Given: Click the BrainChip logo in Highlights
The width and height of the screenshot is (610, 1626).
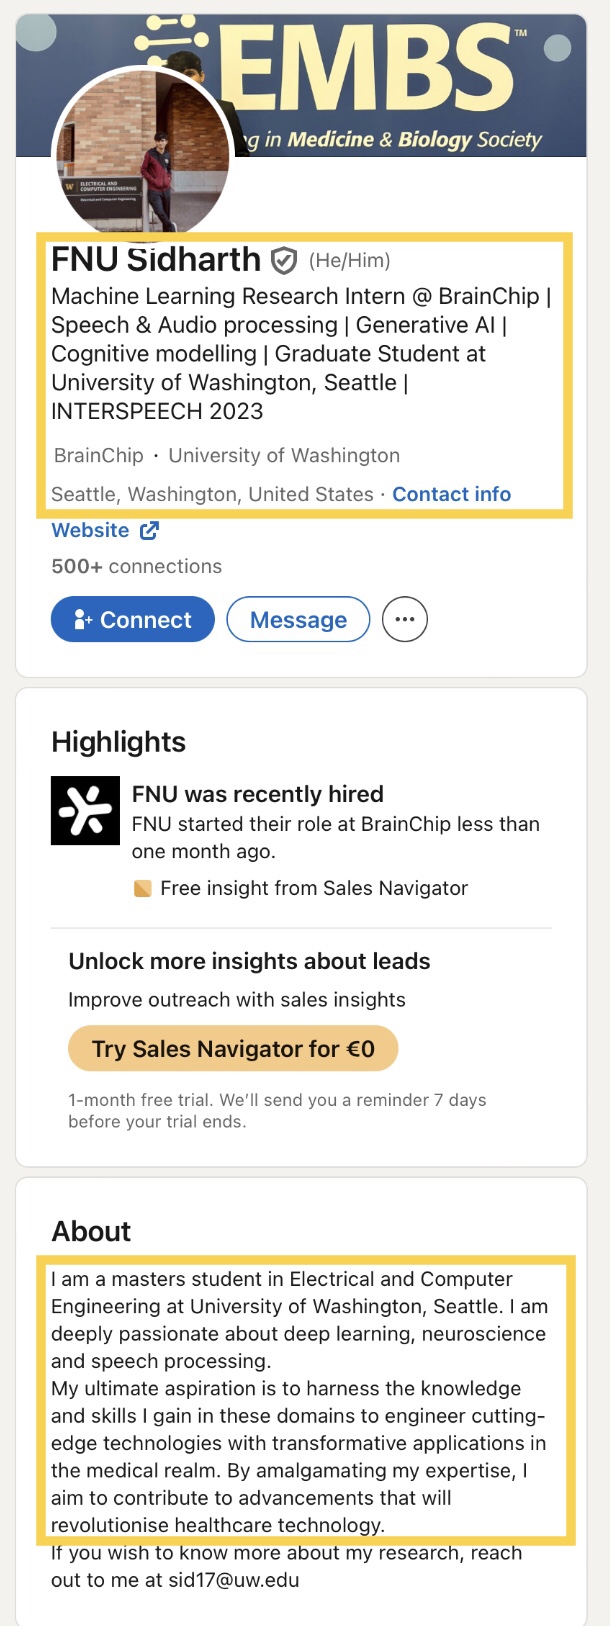Looking at the screenshot, I should [x=85, y=811].
